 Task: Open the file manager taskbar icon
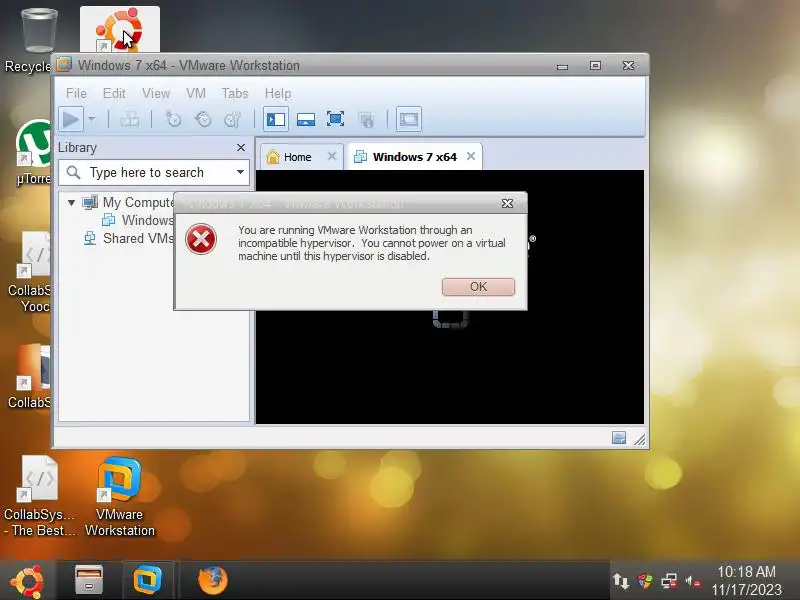(x=89, y=580)
